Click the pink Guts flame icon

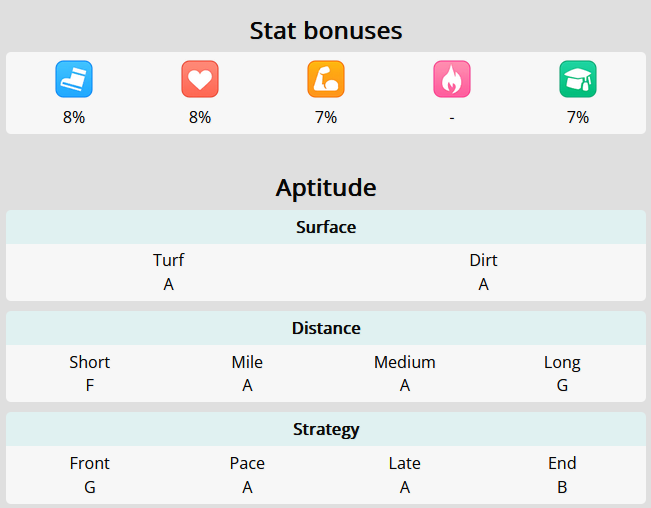pyautogui.click(x=452, y=79)
